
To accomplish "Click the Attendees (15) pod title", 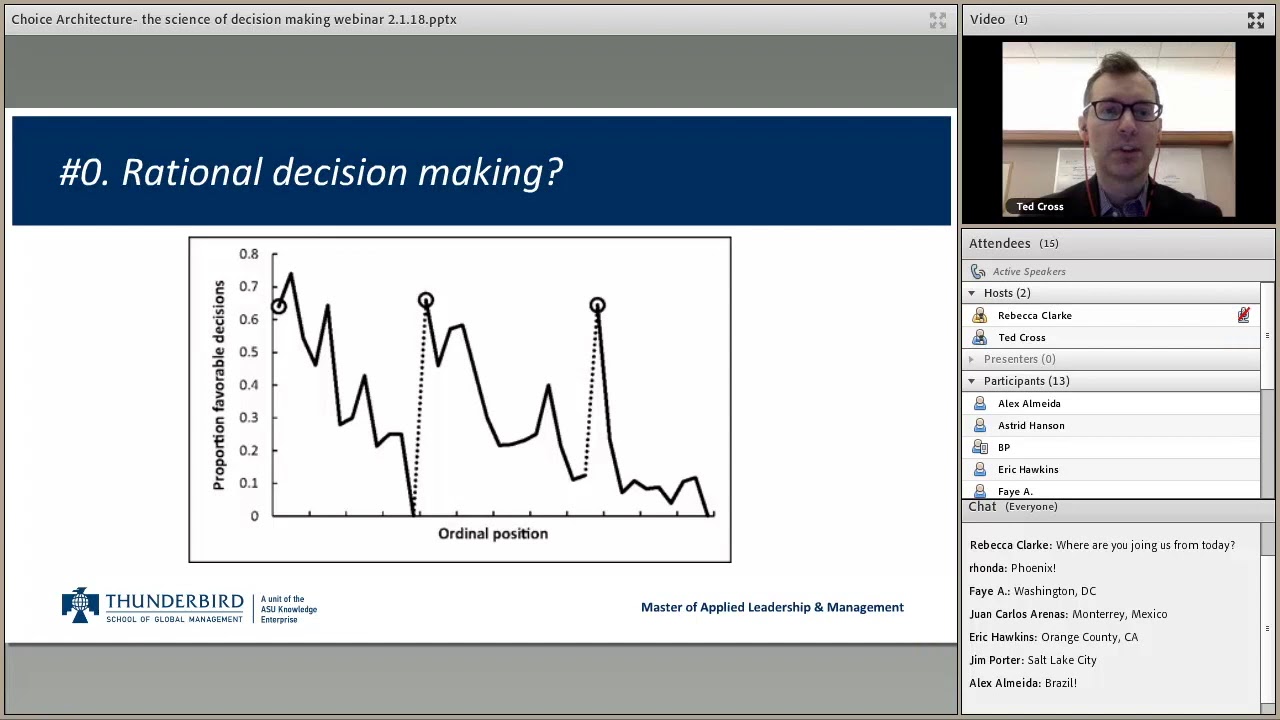I will click(1013, 243).
